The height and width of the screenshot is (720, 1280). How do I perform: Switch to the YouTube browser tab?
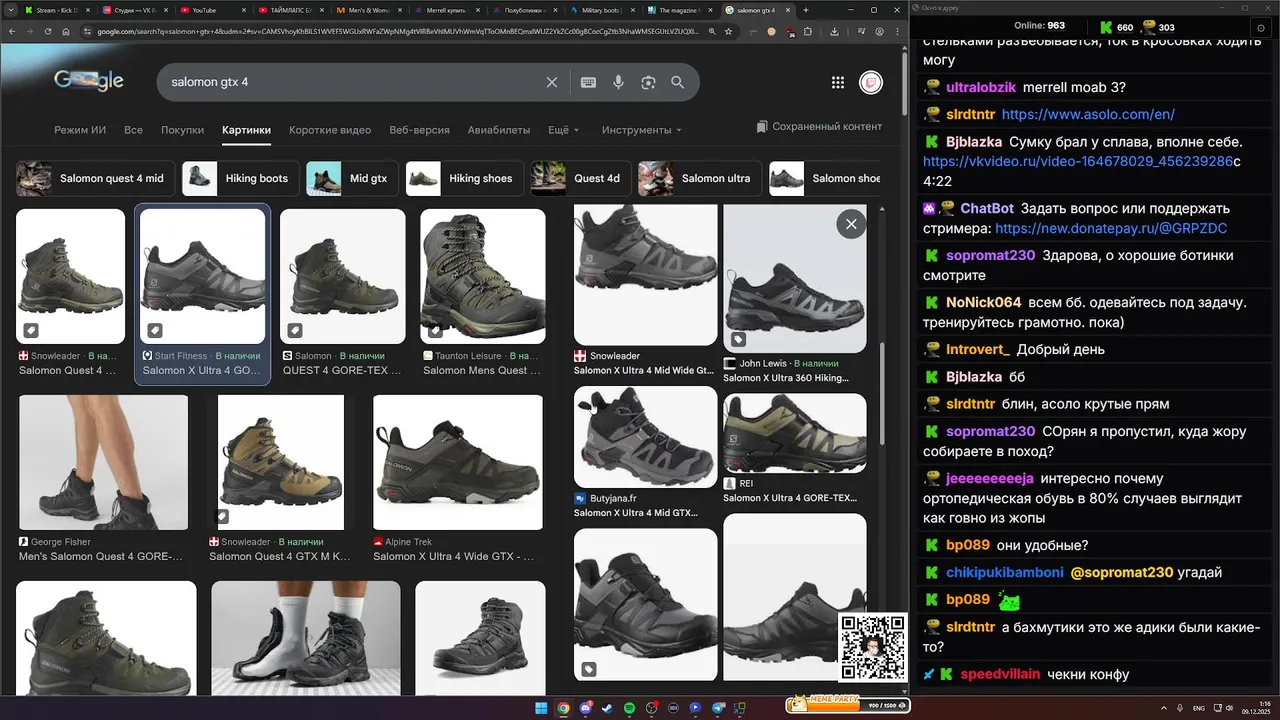pos(211,10)
